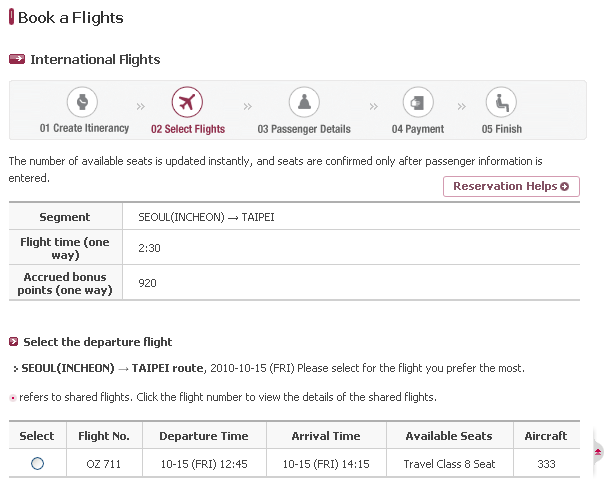Click the 02 Select Flights step label
Viewport: 610px width, 489px height.
click(x=188, y=129)
